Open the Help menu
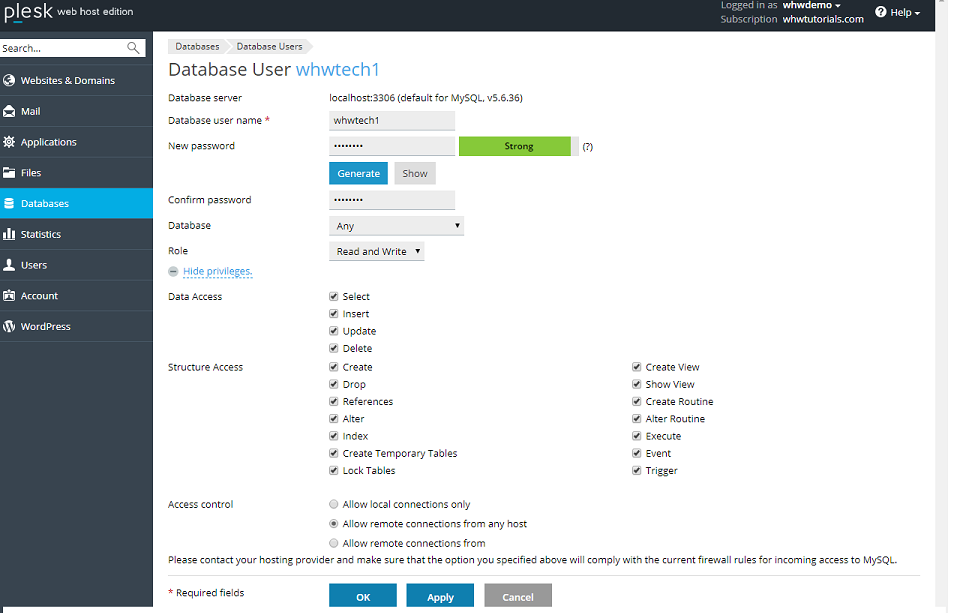 pos(897,13)
